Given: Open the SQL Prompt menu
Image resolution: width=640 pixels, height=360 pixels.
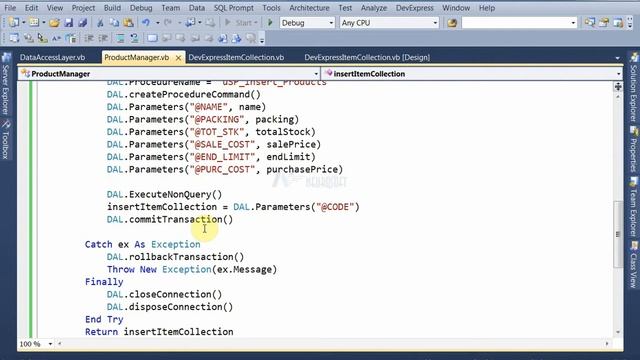Looking at the screenshot, I should click(x=234, y=8).
